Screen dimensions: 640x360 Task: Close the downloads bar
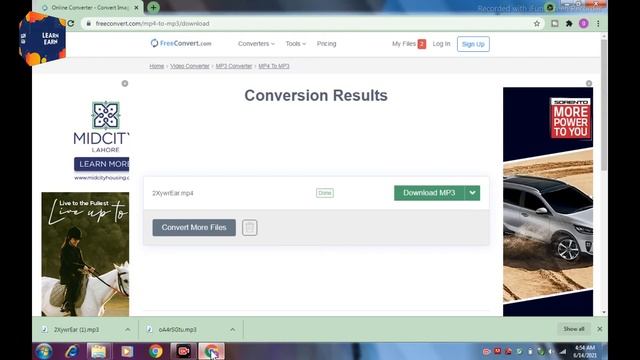tap(600, 329)
